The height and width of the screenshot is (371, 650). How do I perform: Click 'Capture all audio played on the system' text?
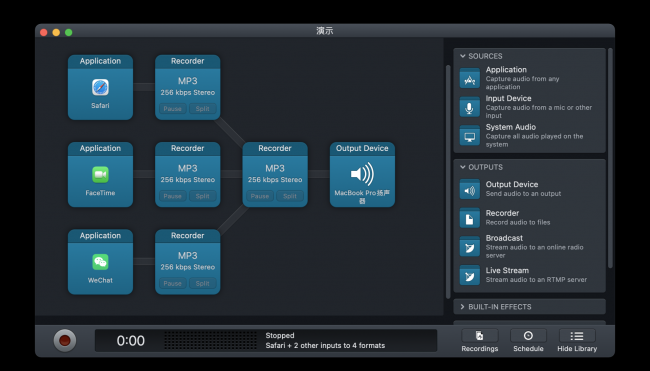[x=534, y=141]
